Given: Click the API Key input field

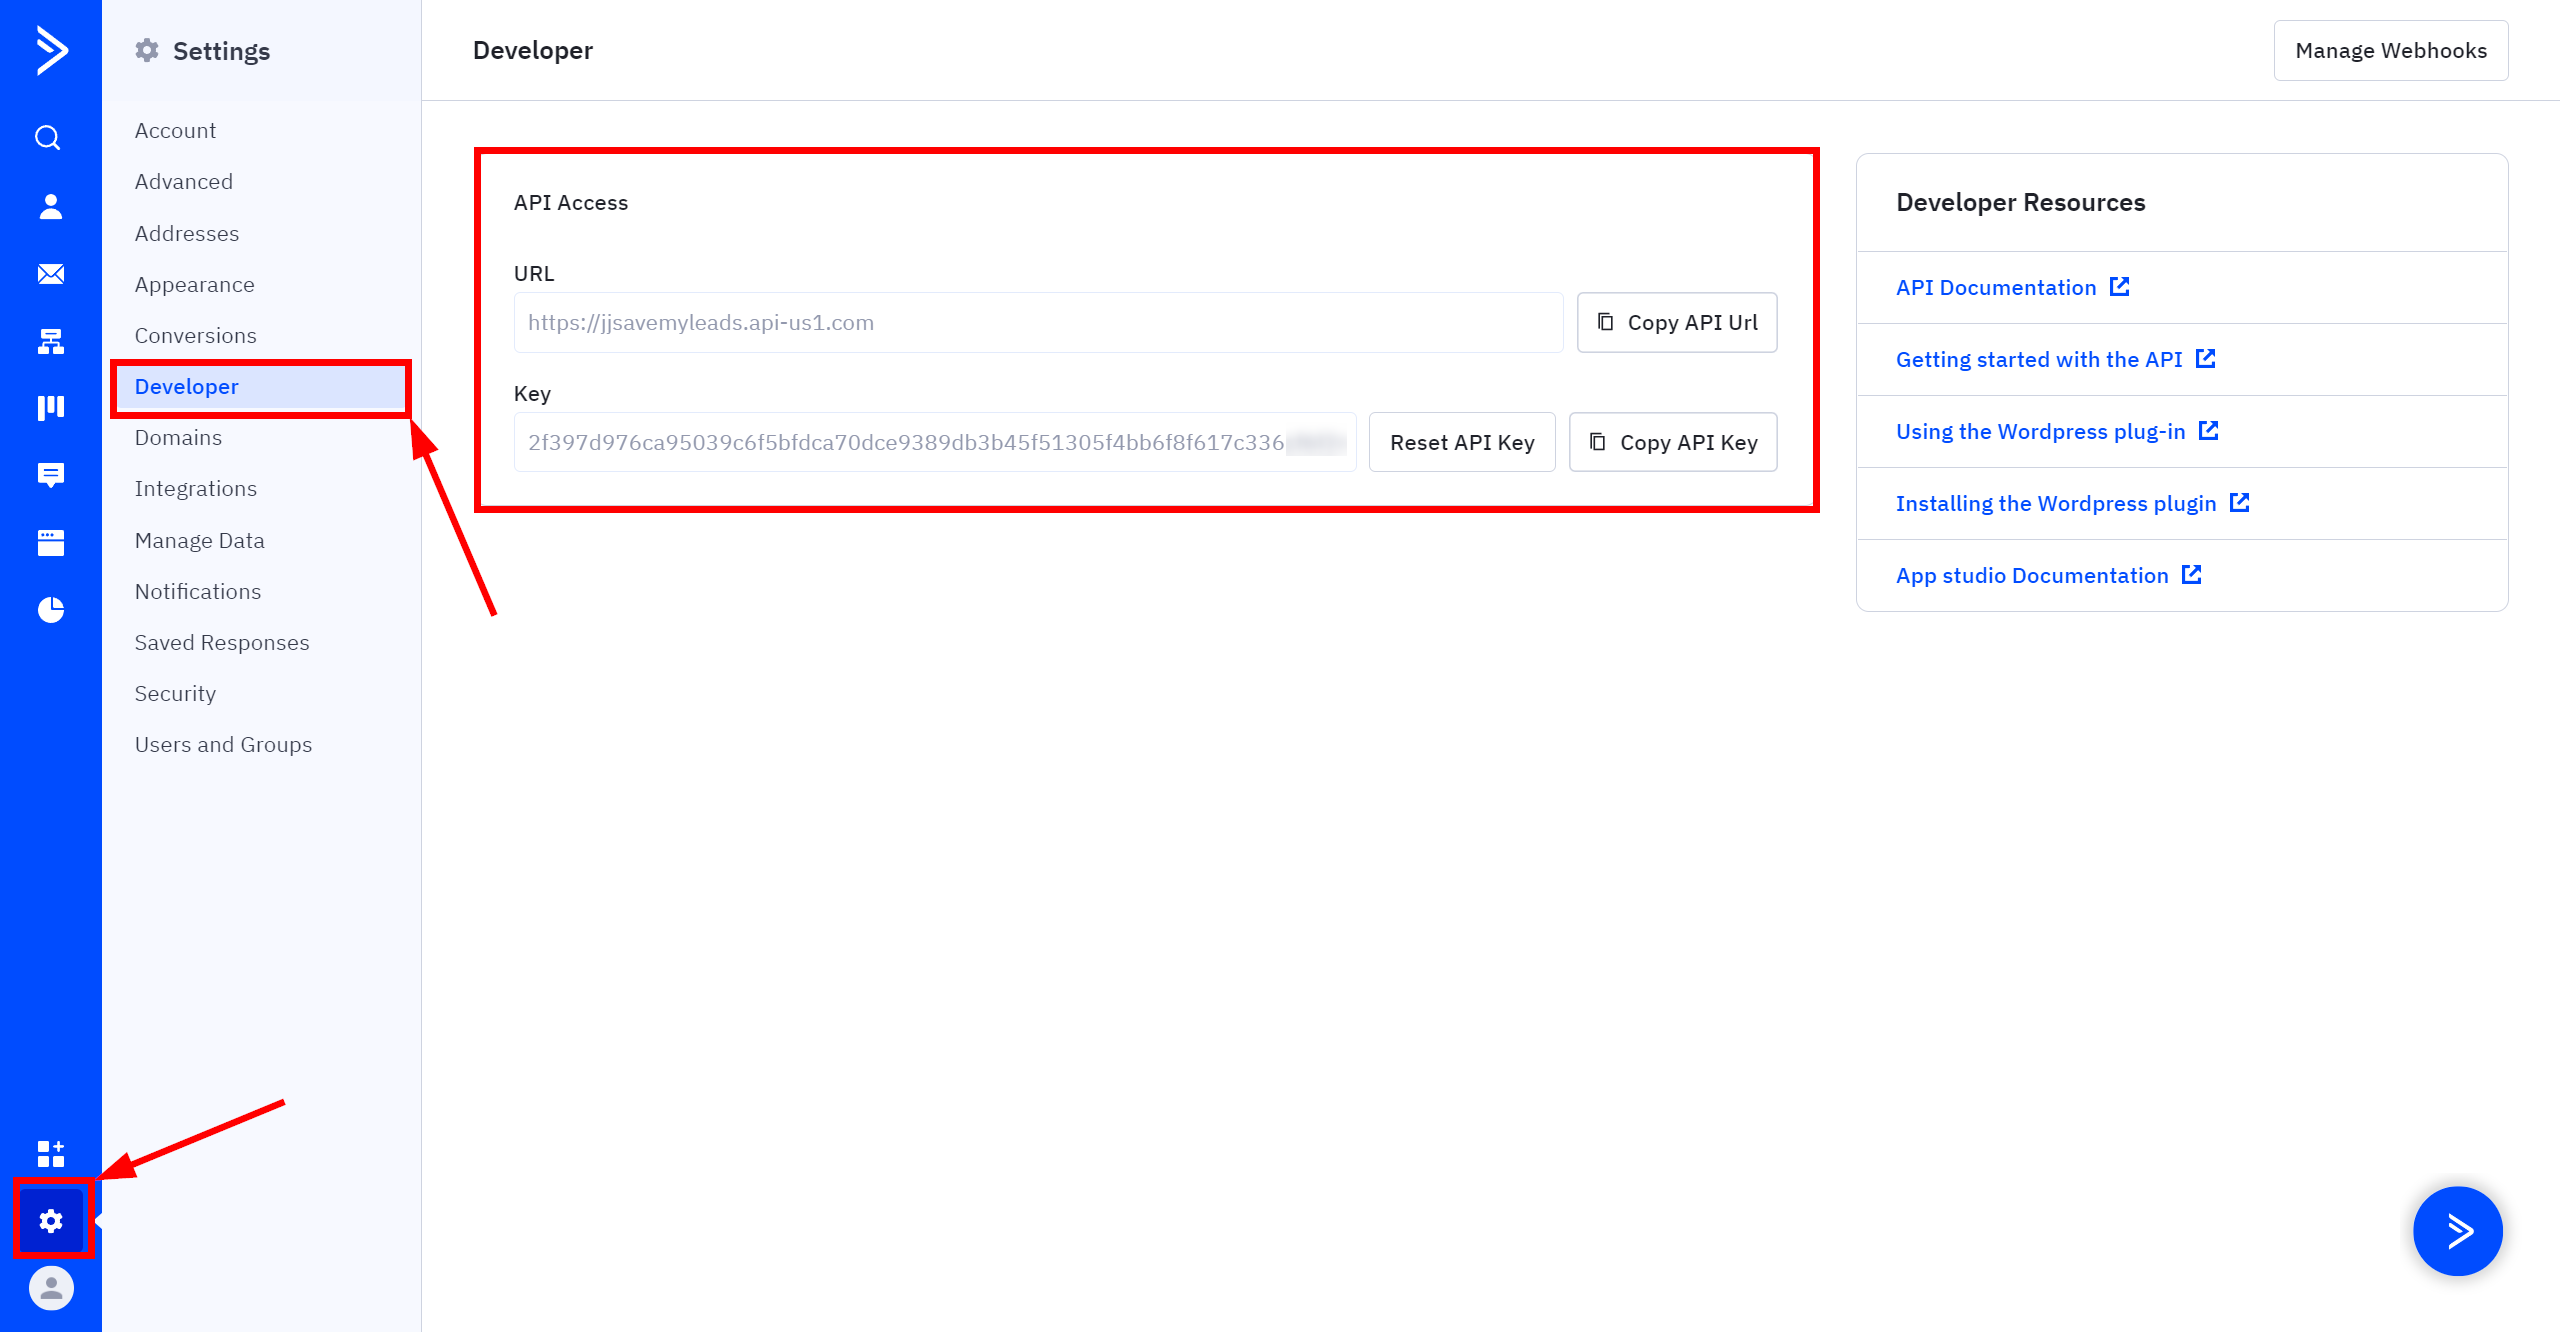Looking at the screenshot, I should click(935, 442).
